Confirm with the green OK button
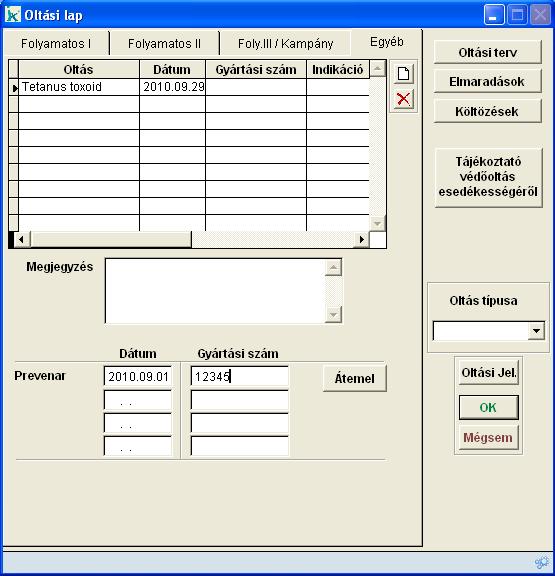The image size is (555, 576). 489,407
